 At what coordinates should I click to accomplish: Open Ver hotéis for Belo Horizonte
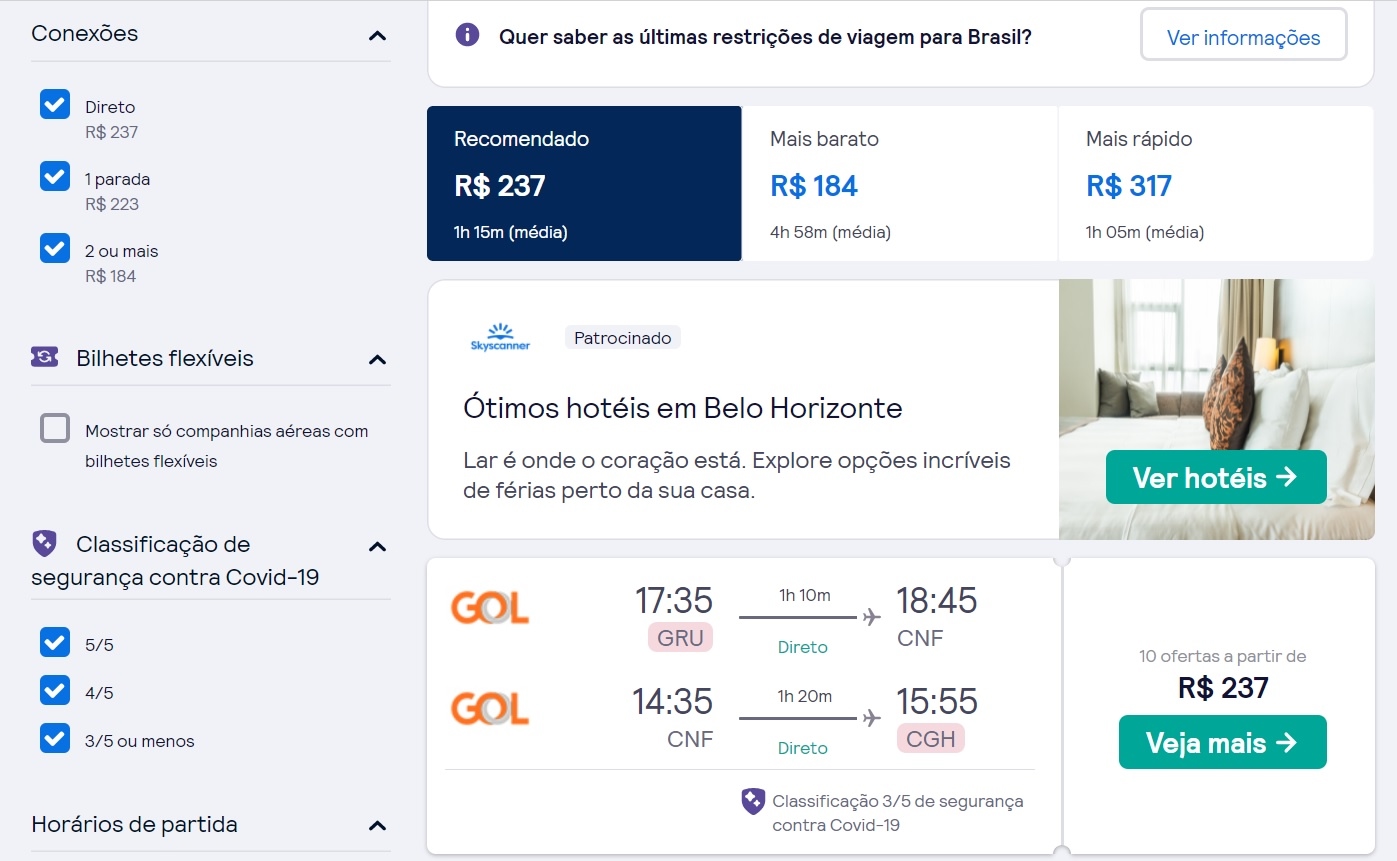[x=1214, y=477]
